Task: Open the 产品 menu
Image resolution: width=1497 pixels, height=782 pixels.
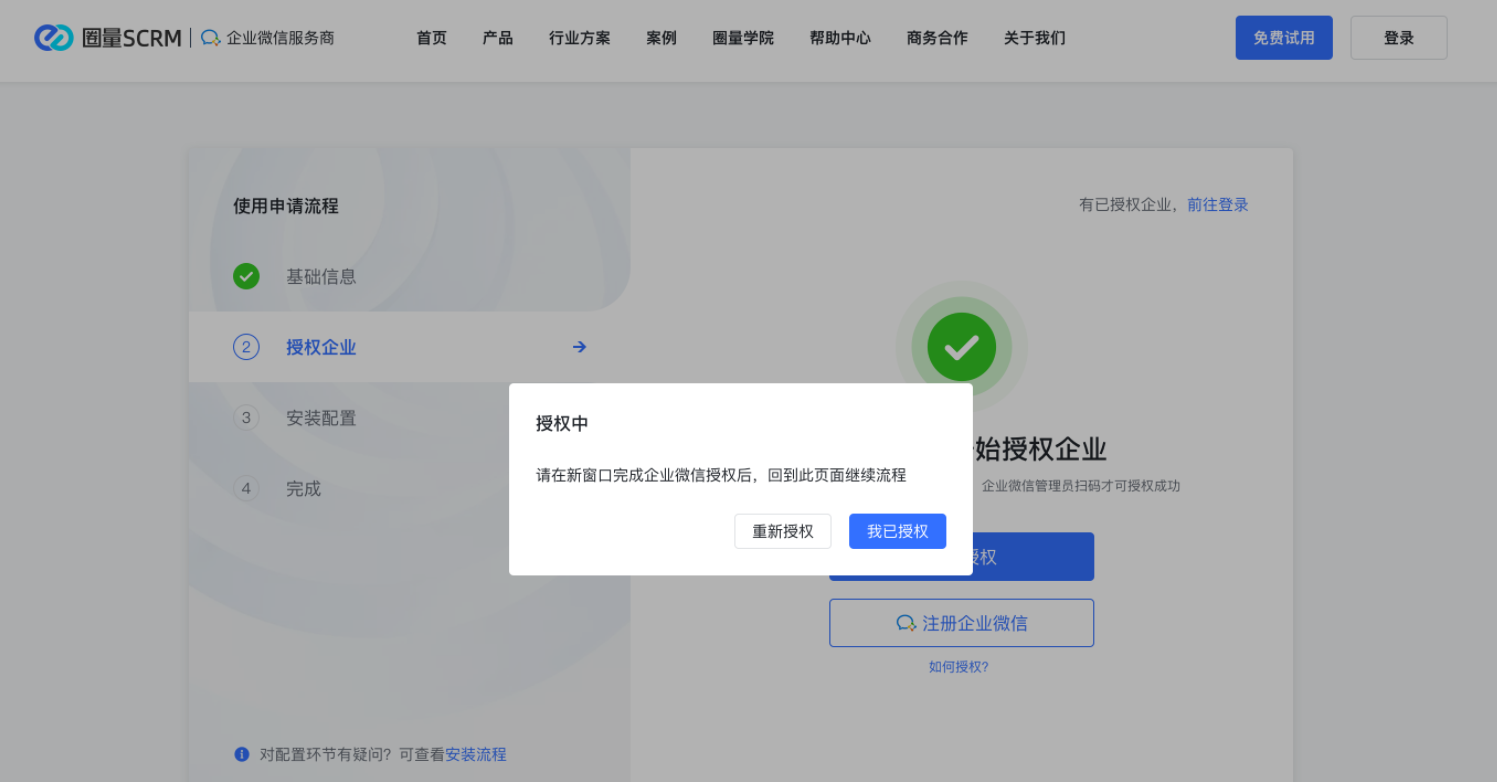Action: (497, 38)
